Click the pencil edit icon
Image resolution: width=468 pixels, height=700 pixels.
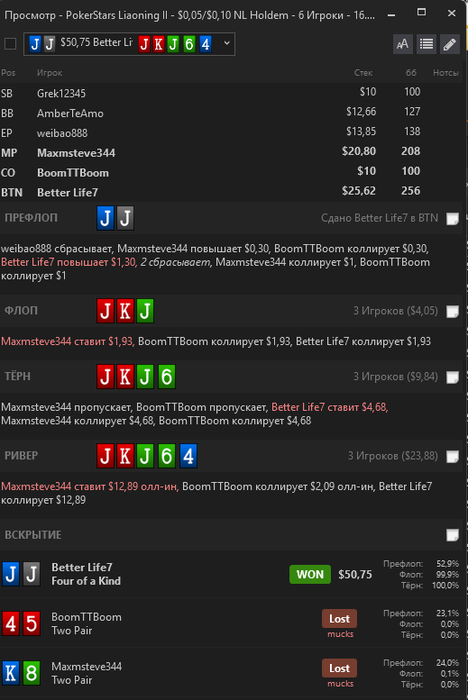[450, 44]
